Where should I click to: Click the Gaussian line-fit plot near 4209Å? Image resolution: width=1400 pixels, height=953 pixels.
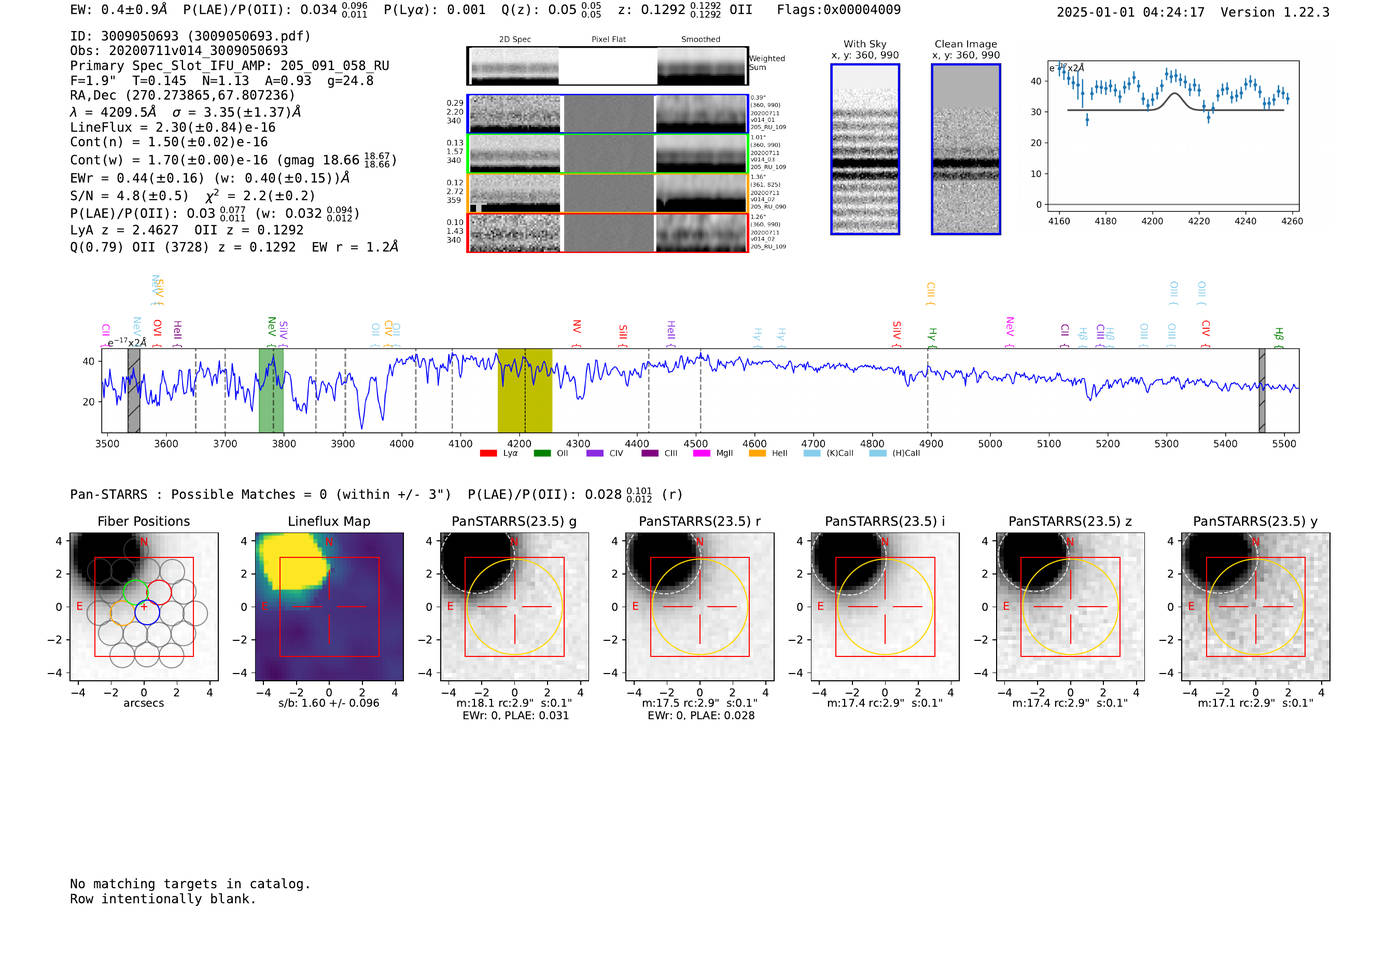[x=1172, y=136]
